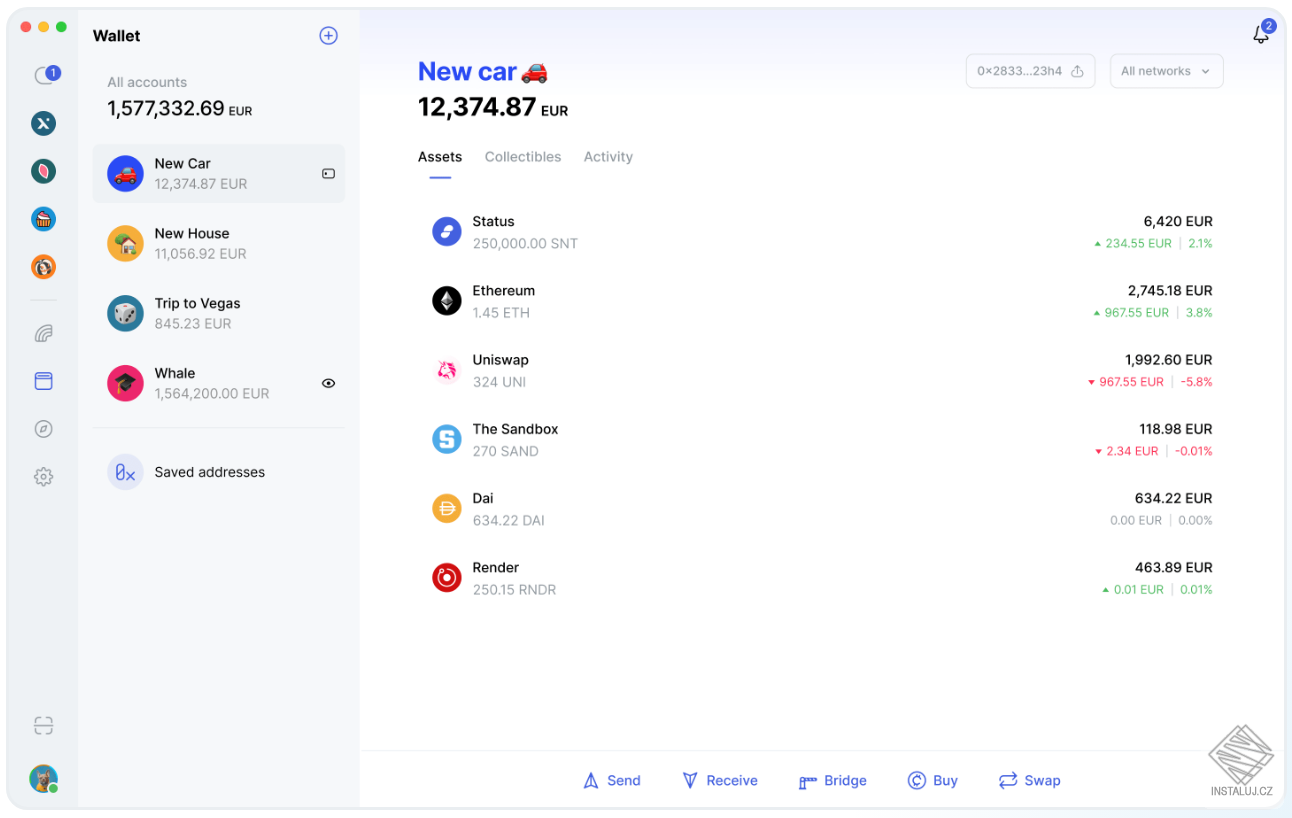
Task: Click the 1.45 ETH balance
Action: 502,313
